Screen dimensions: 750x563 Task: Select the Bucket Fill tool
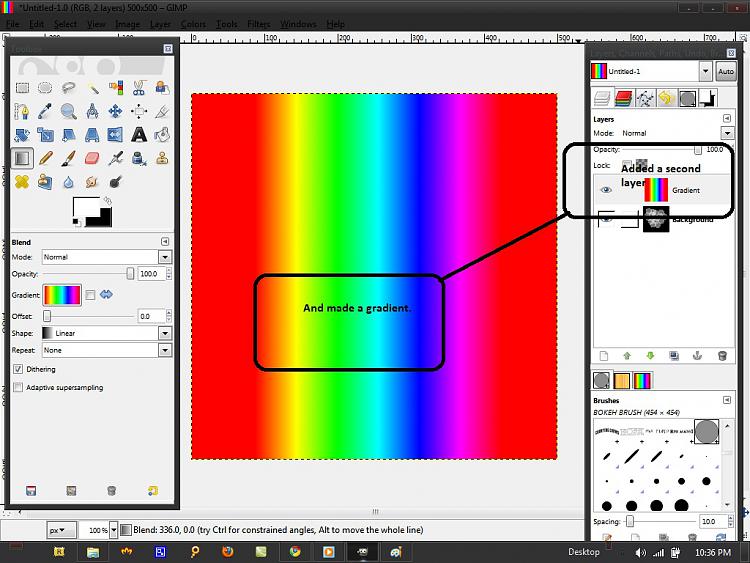(x=162, y=135)
